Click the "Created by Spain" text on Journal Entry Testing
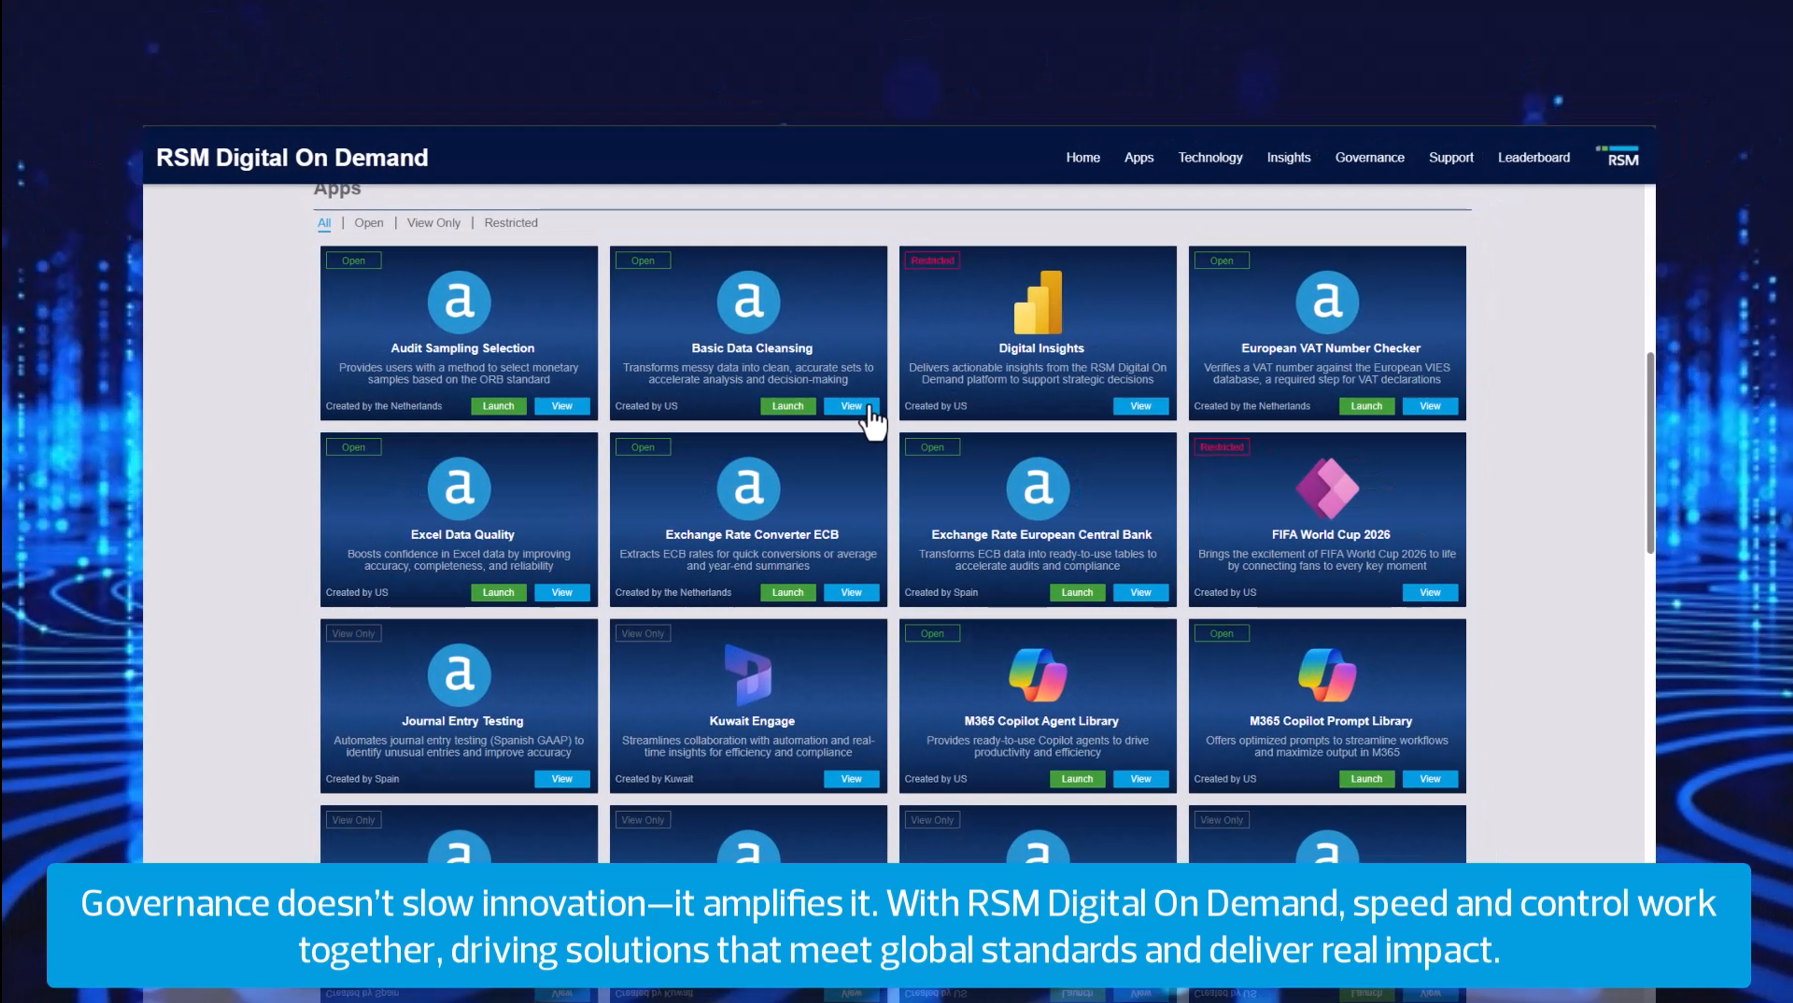 point(362,779)
